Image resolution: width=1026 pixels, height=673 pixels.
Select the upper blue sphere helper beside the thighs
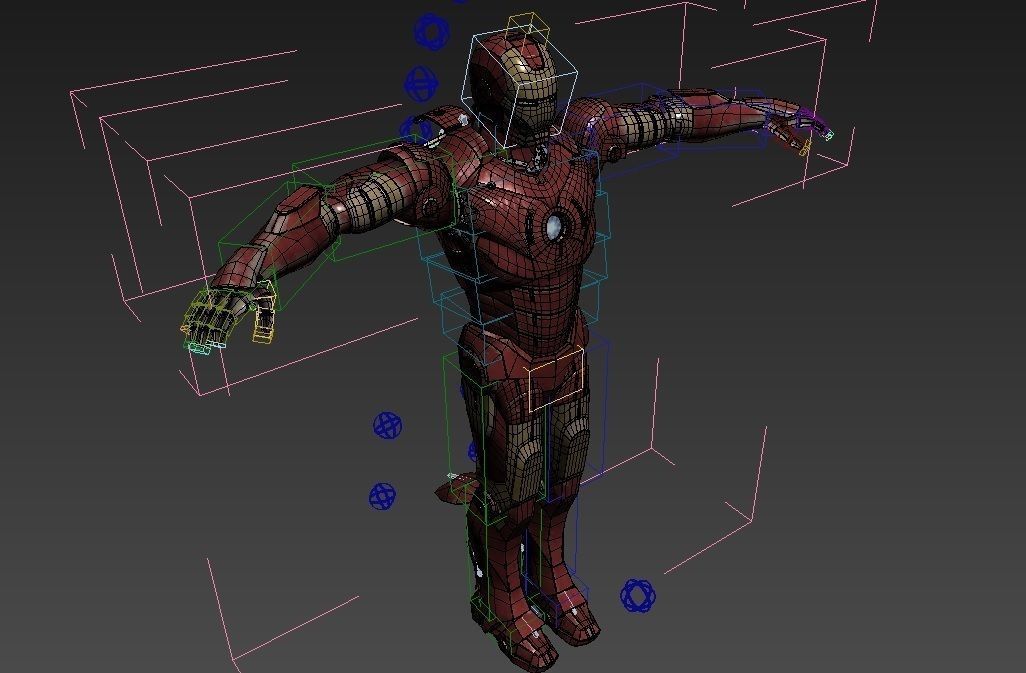pyautogui.click(x=387, y=426)
